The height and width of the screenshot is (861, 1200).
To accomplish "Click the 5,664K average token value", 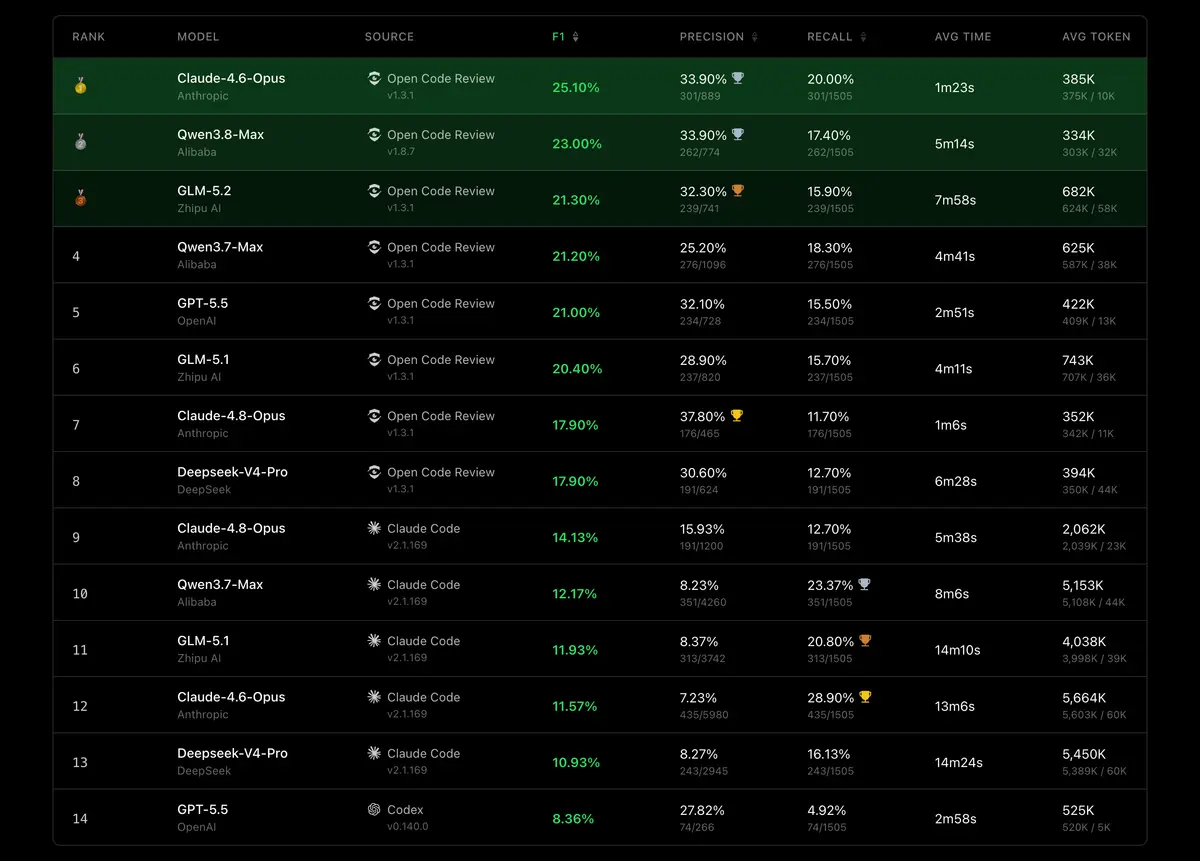I will click(x=1084, y=697).
